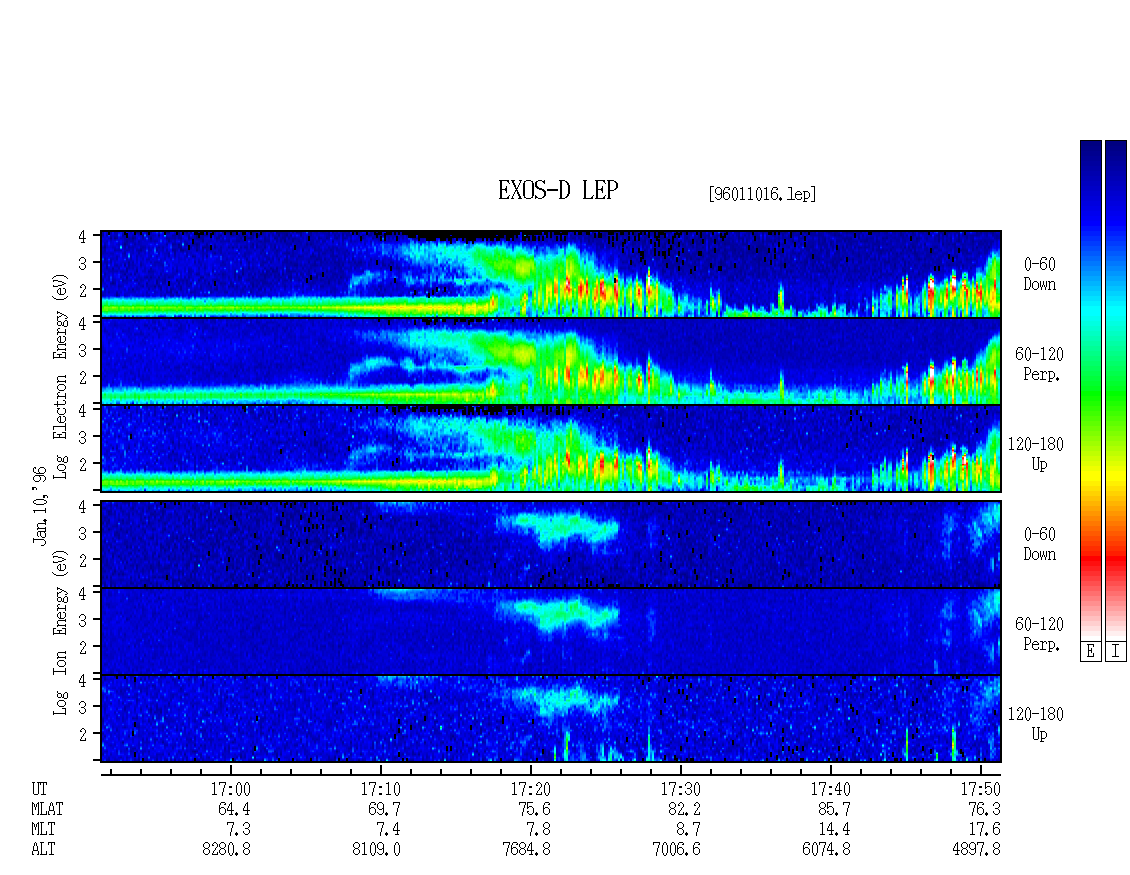Screen dimensions: 1130x875
Task: Select the MLT row header
Action: (43, 830)
